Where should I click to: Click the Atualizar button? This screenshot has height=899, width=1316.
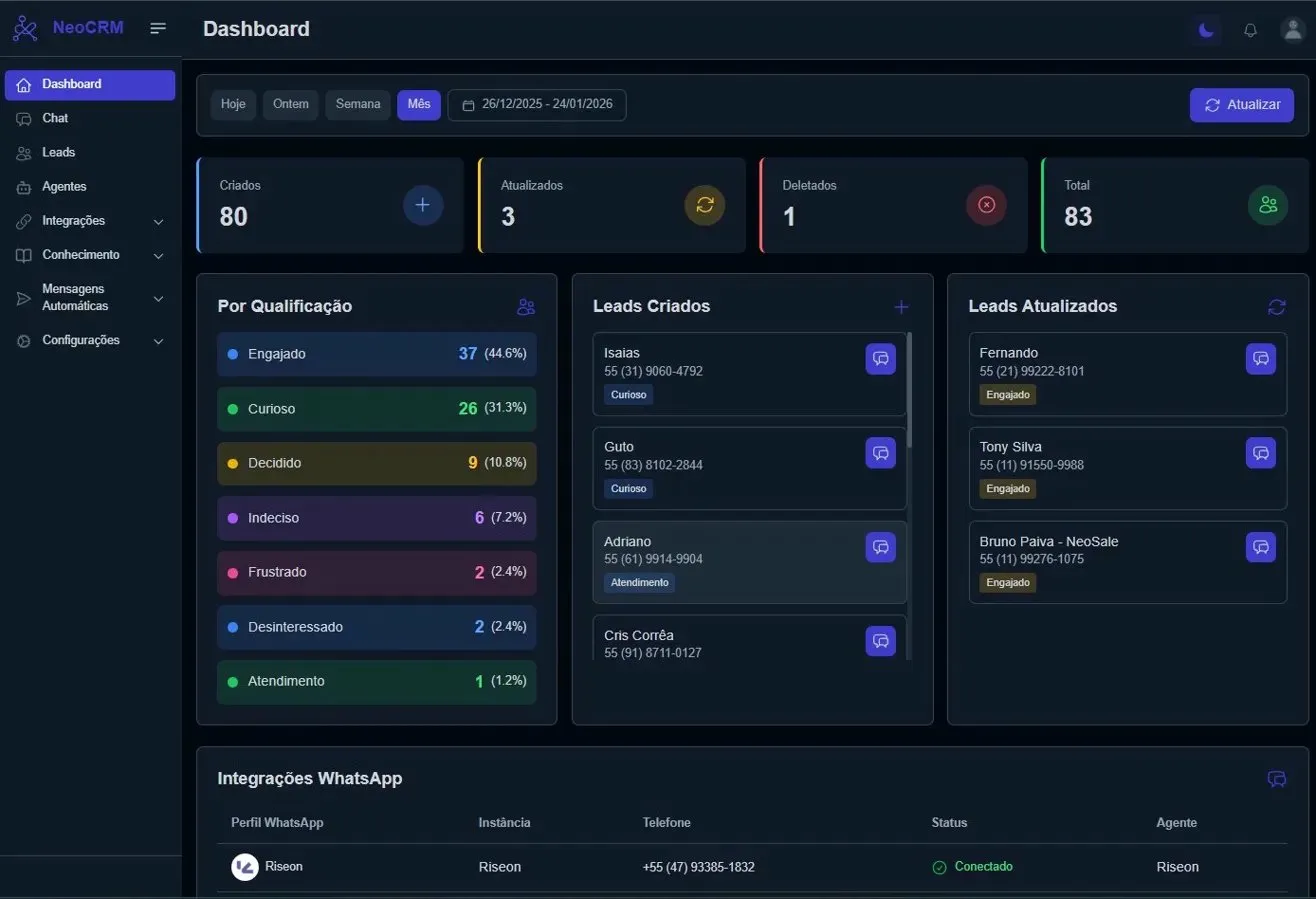click(x=1242, y=104)
